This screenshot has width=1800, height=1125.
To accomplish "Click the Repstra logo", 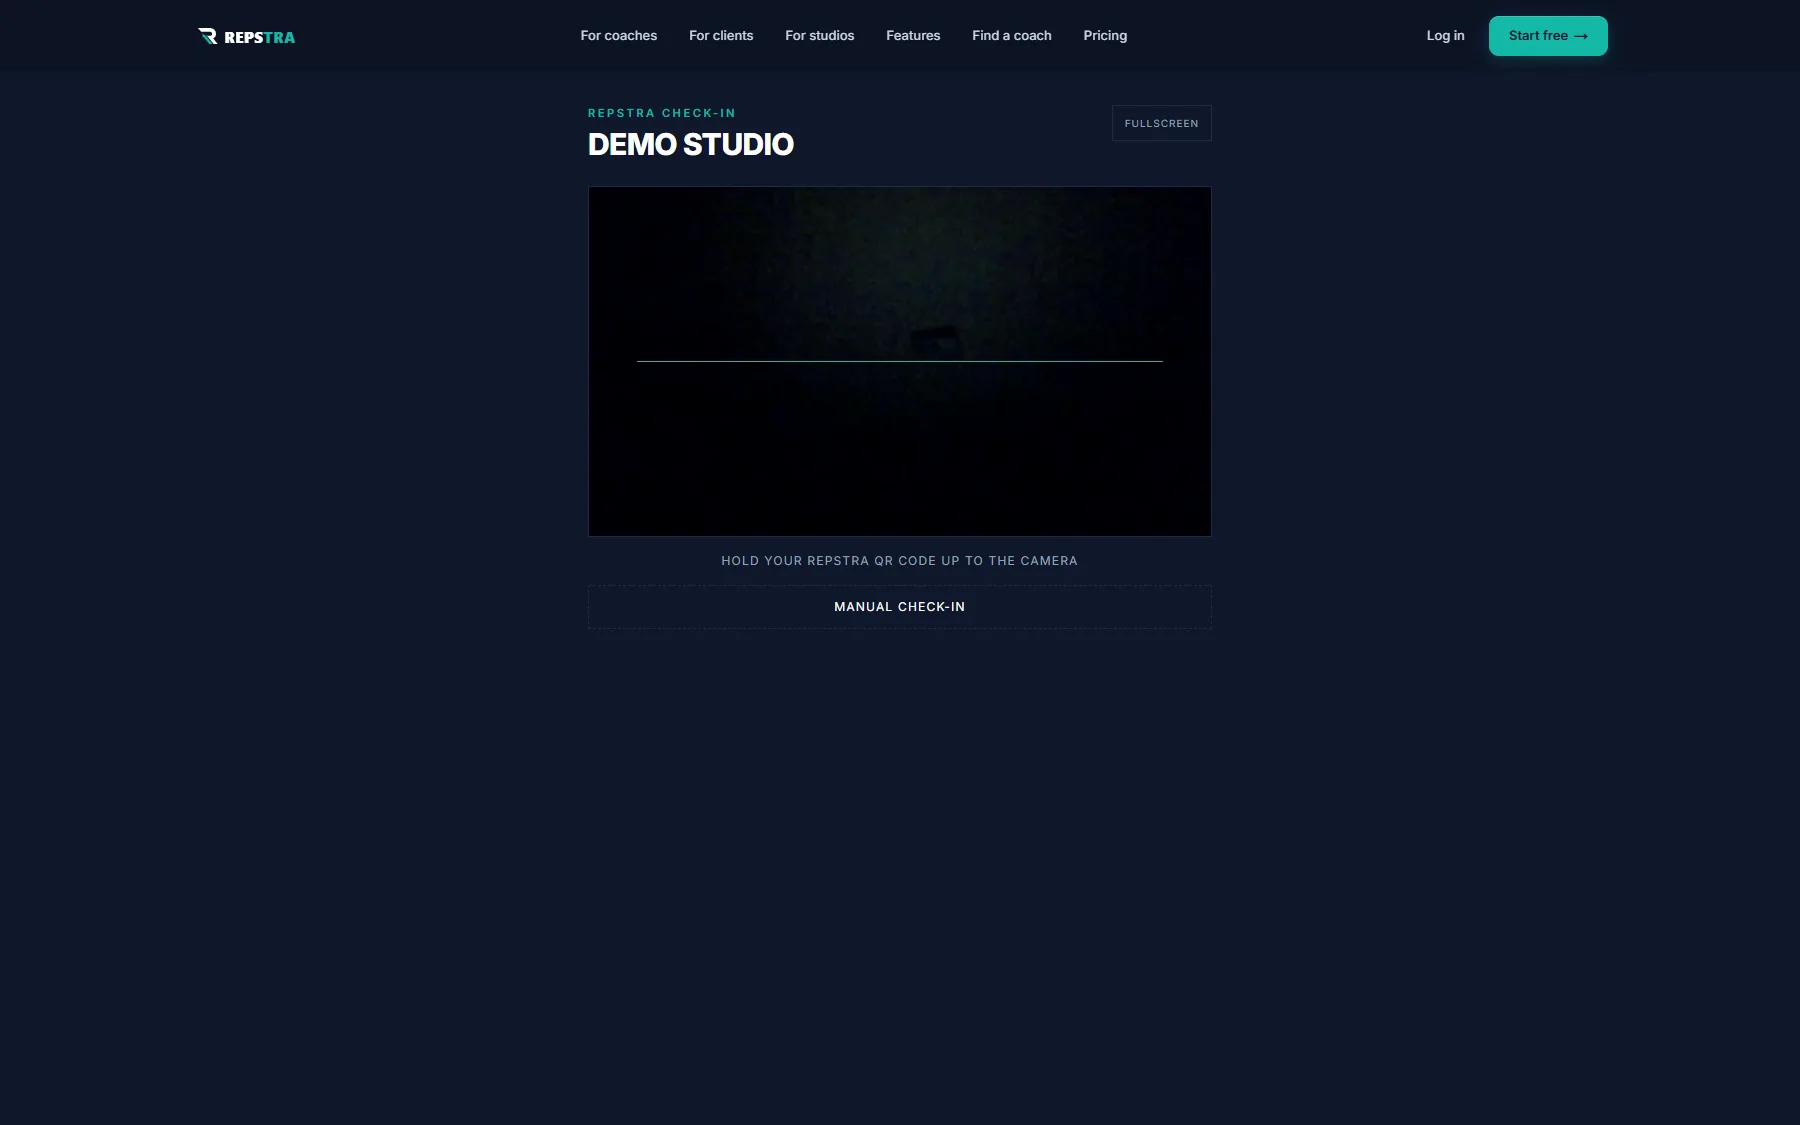I will 247,36.
